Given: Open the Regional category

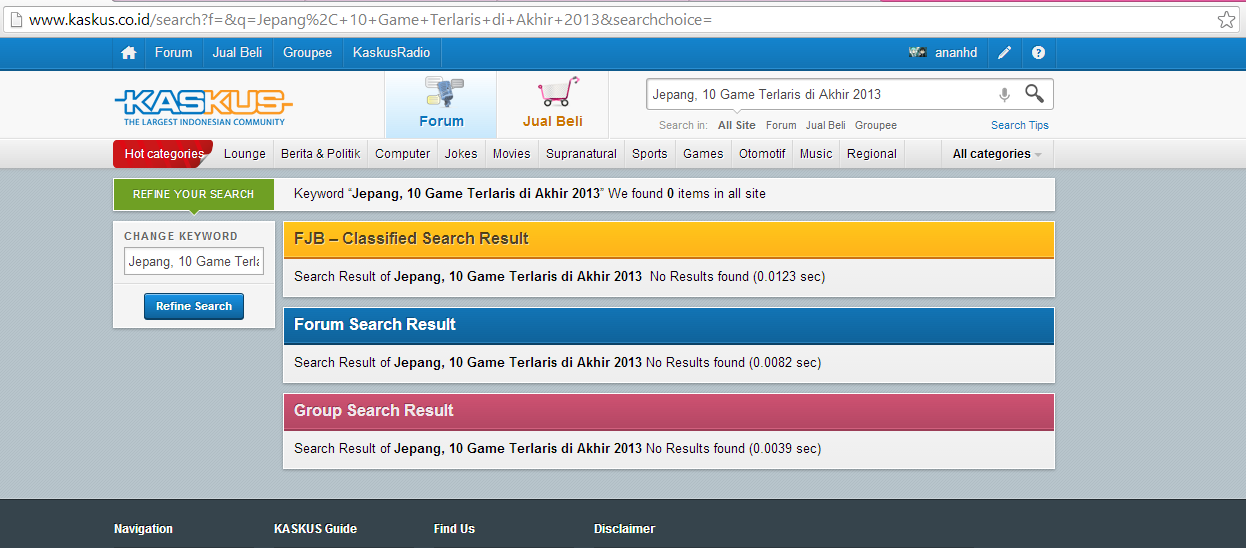Looking at the screenshot, I should 872,154.
